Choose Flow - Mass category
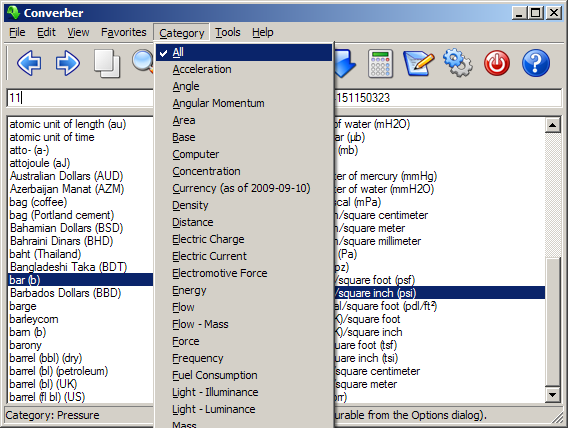 point(244,324)
